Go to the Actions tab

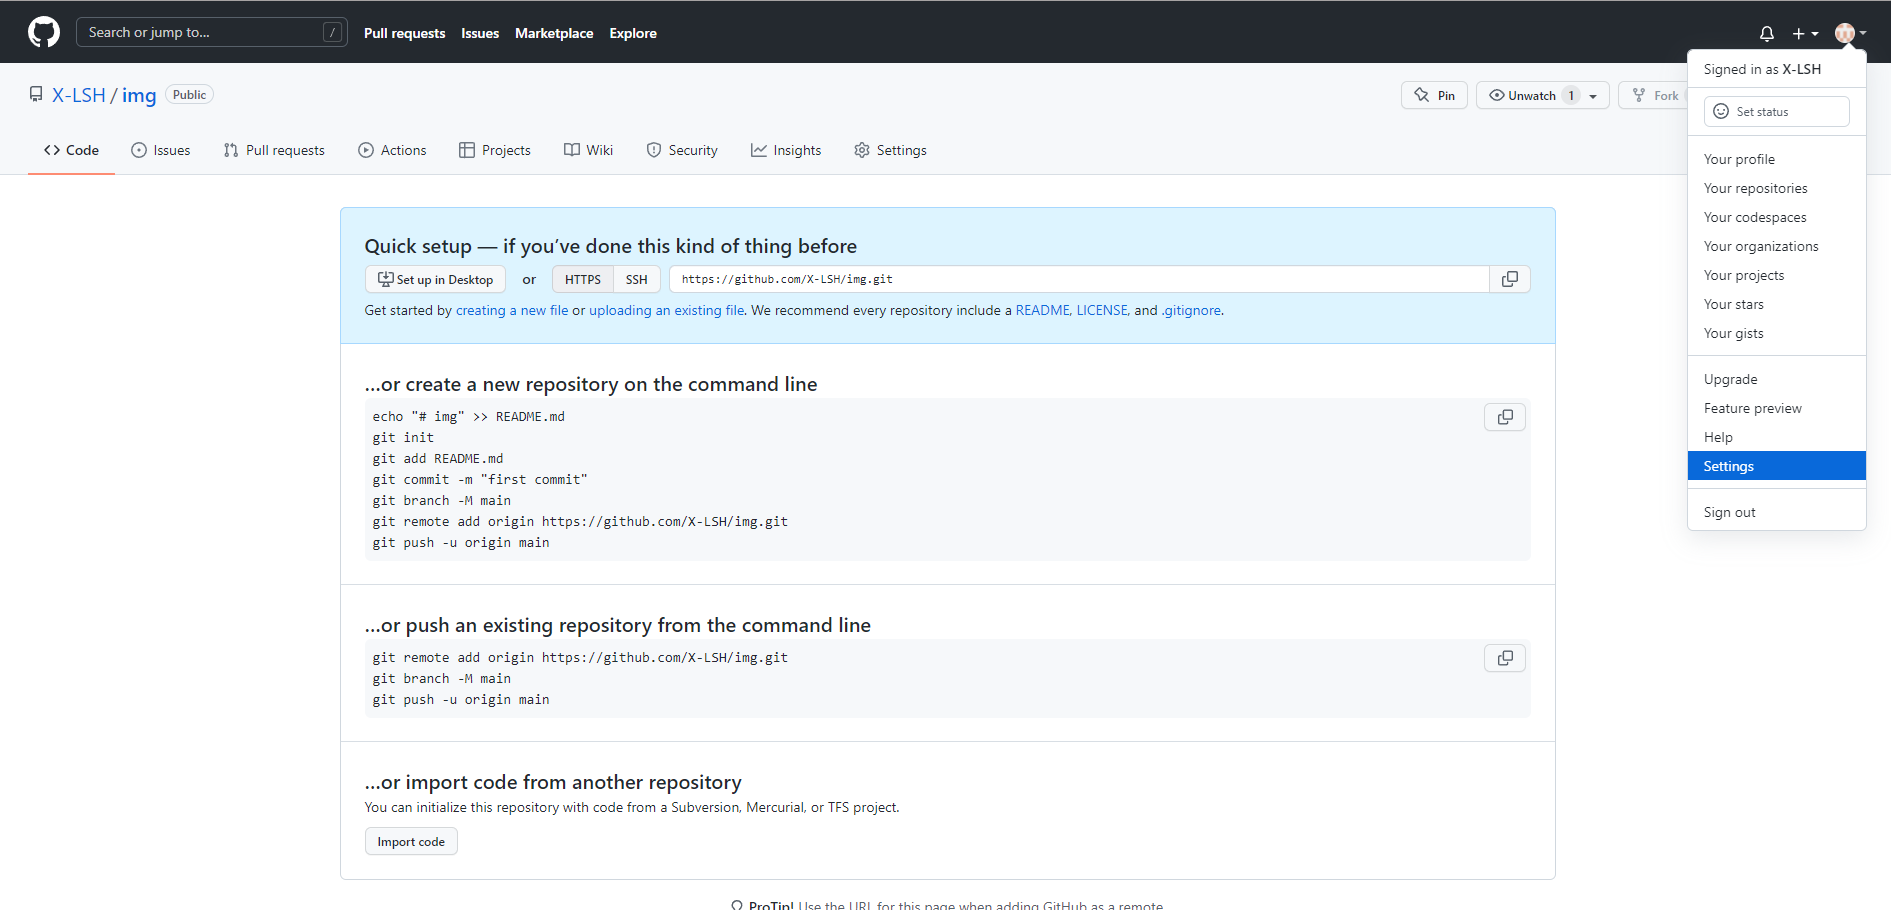pos(392,150)
